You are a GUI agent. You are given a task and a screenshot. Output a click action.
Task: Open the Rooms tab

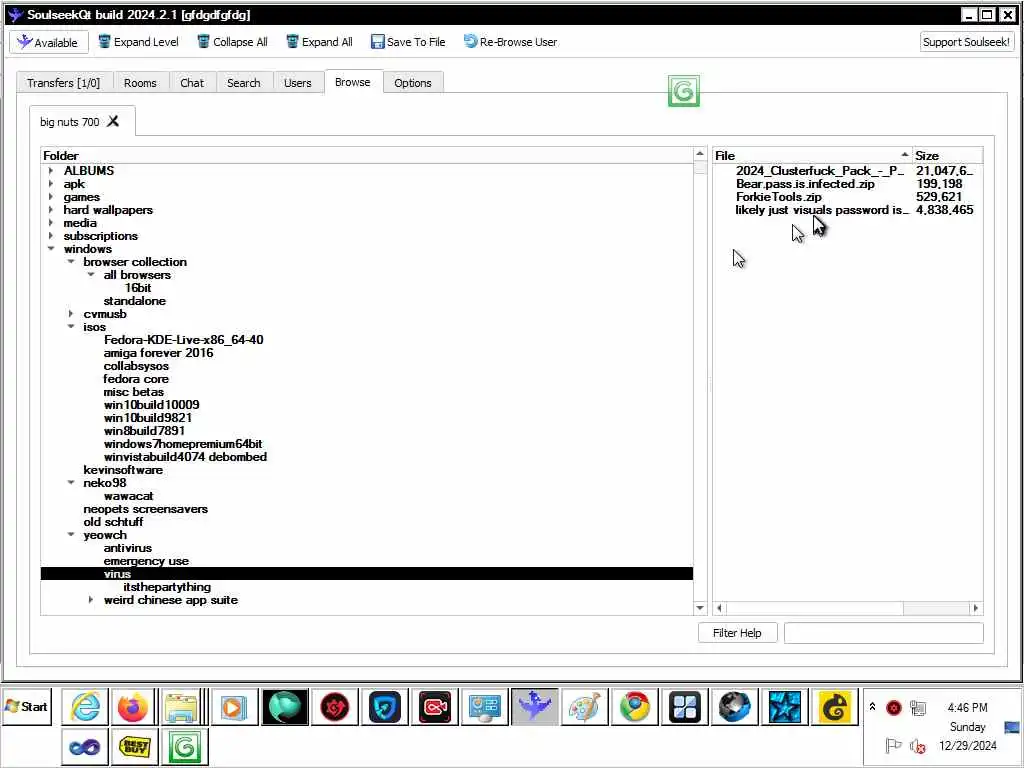pyautogui.click(x=140, y=83)
